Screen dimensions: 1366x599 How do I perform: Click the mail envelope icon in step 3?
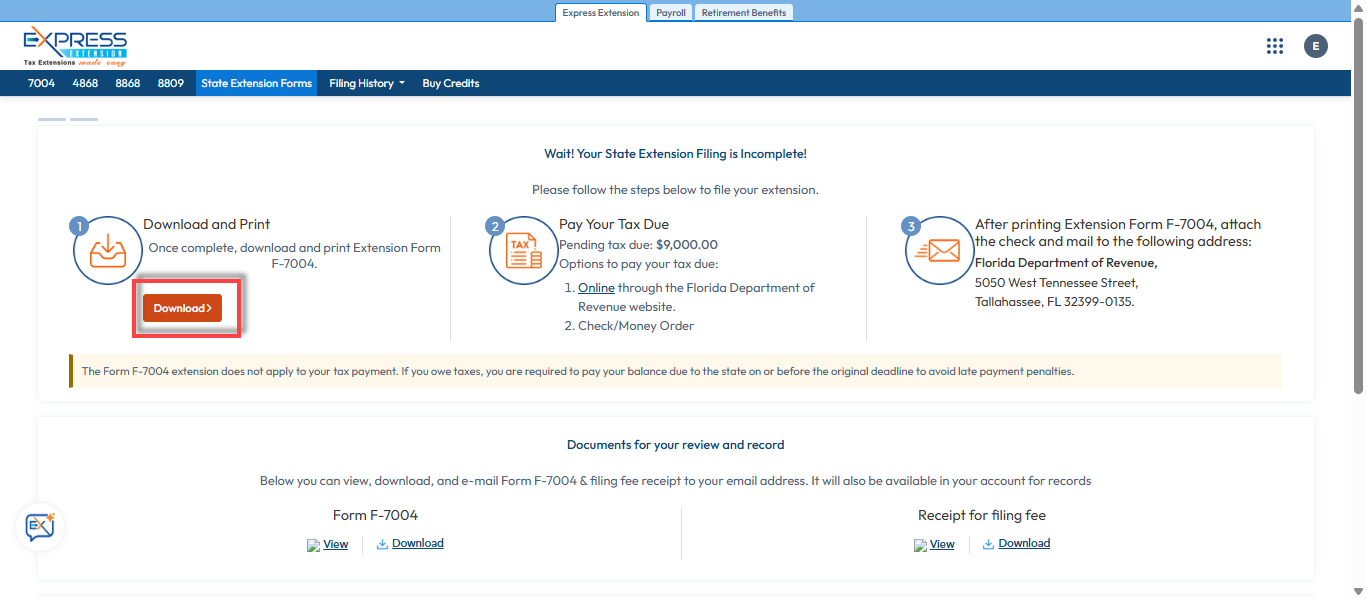939,250
